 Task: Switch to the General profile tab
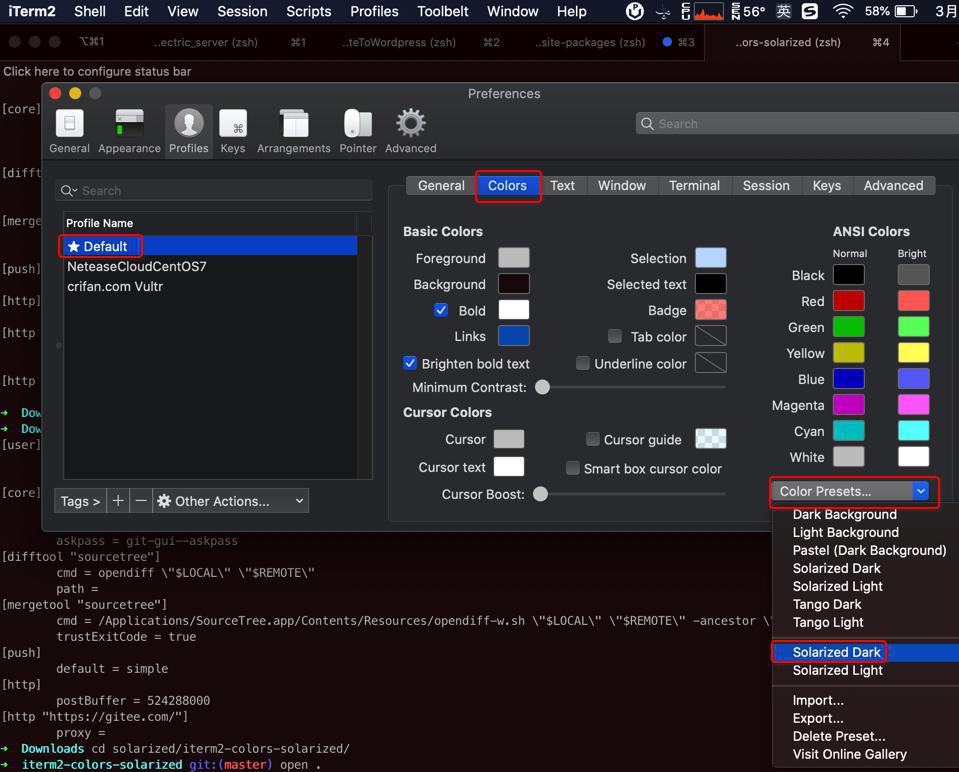441,185
